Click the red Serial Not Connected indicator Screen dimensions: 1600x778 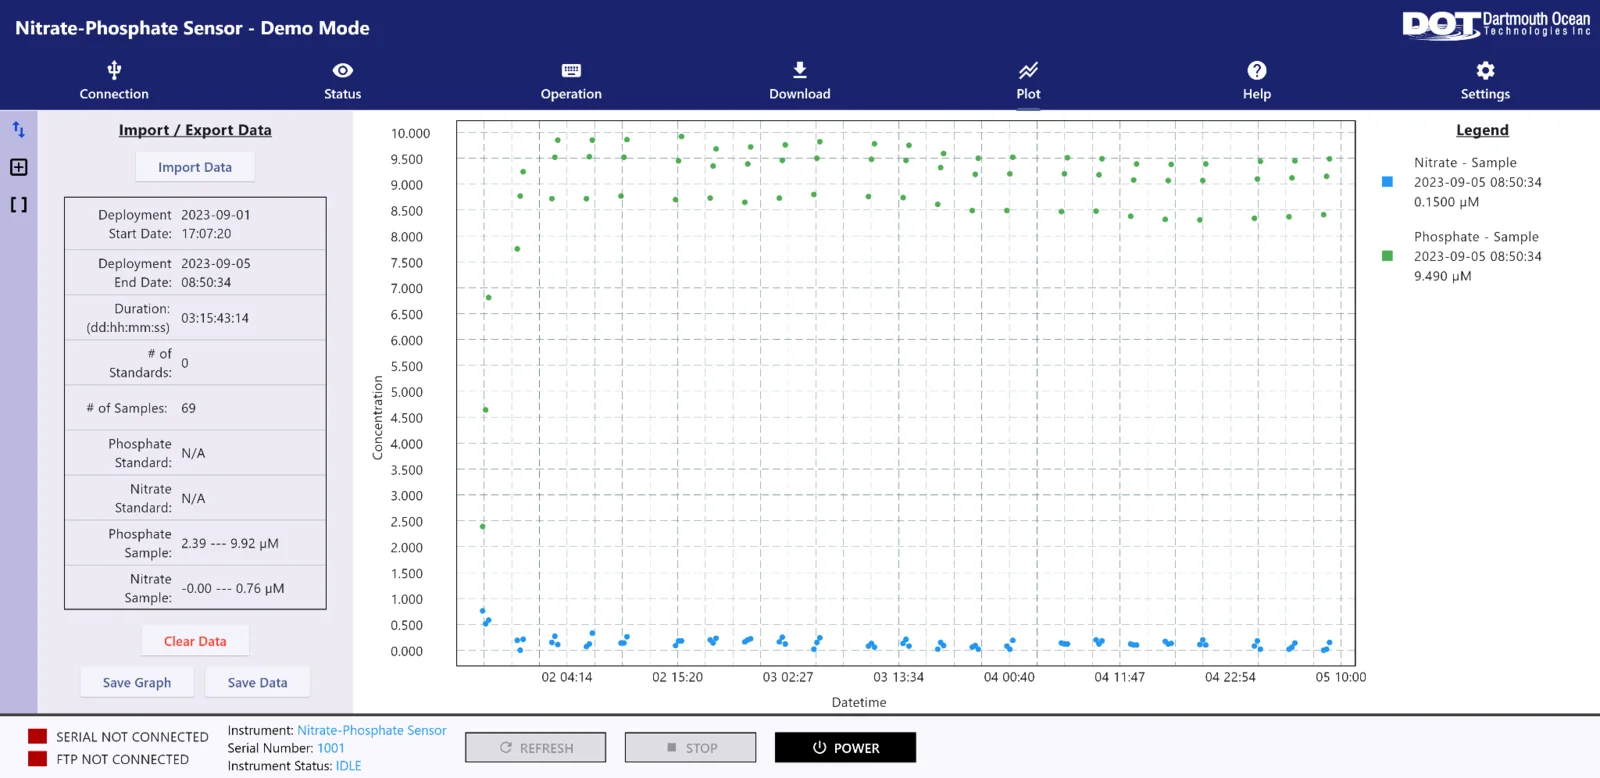point(38,737)
